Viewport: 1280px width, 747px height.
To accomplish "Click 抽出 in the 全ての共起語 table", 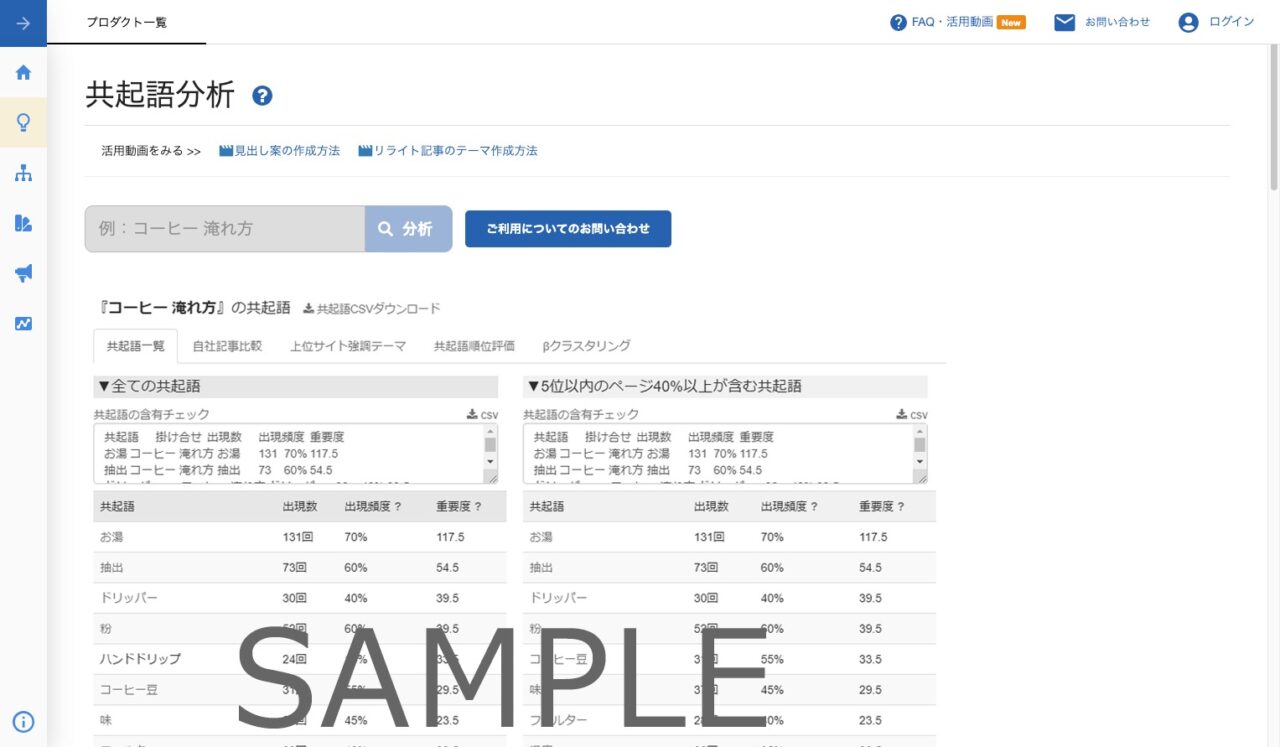I will click(x=112, y=568).
